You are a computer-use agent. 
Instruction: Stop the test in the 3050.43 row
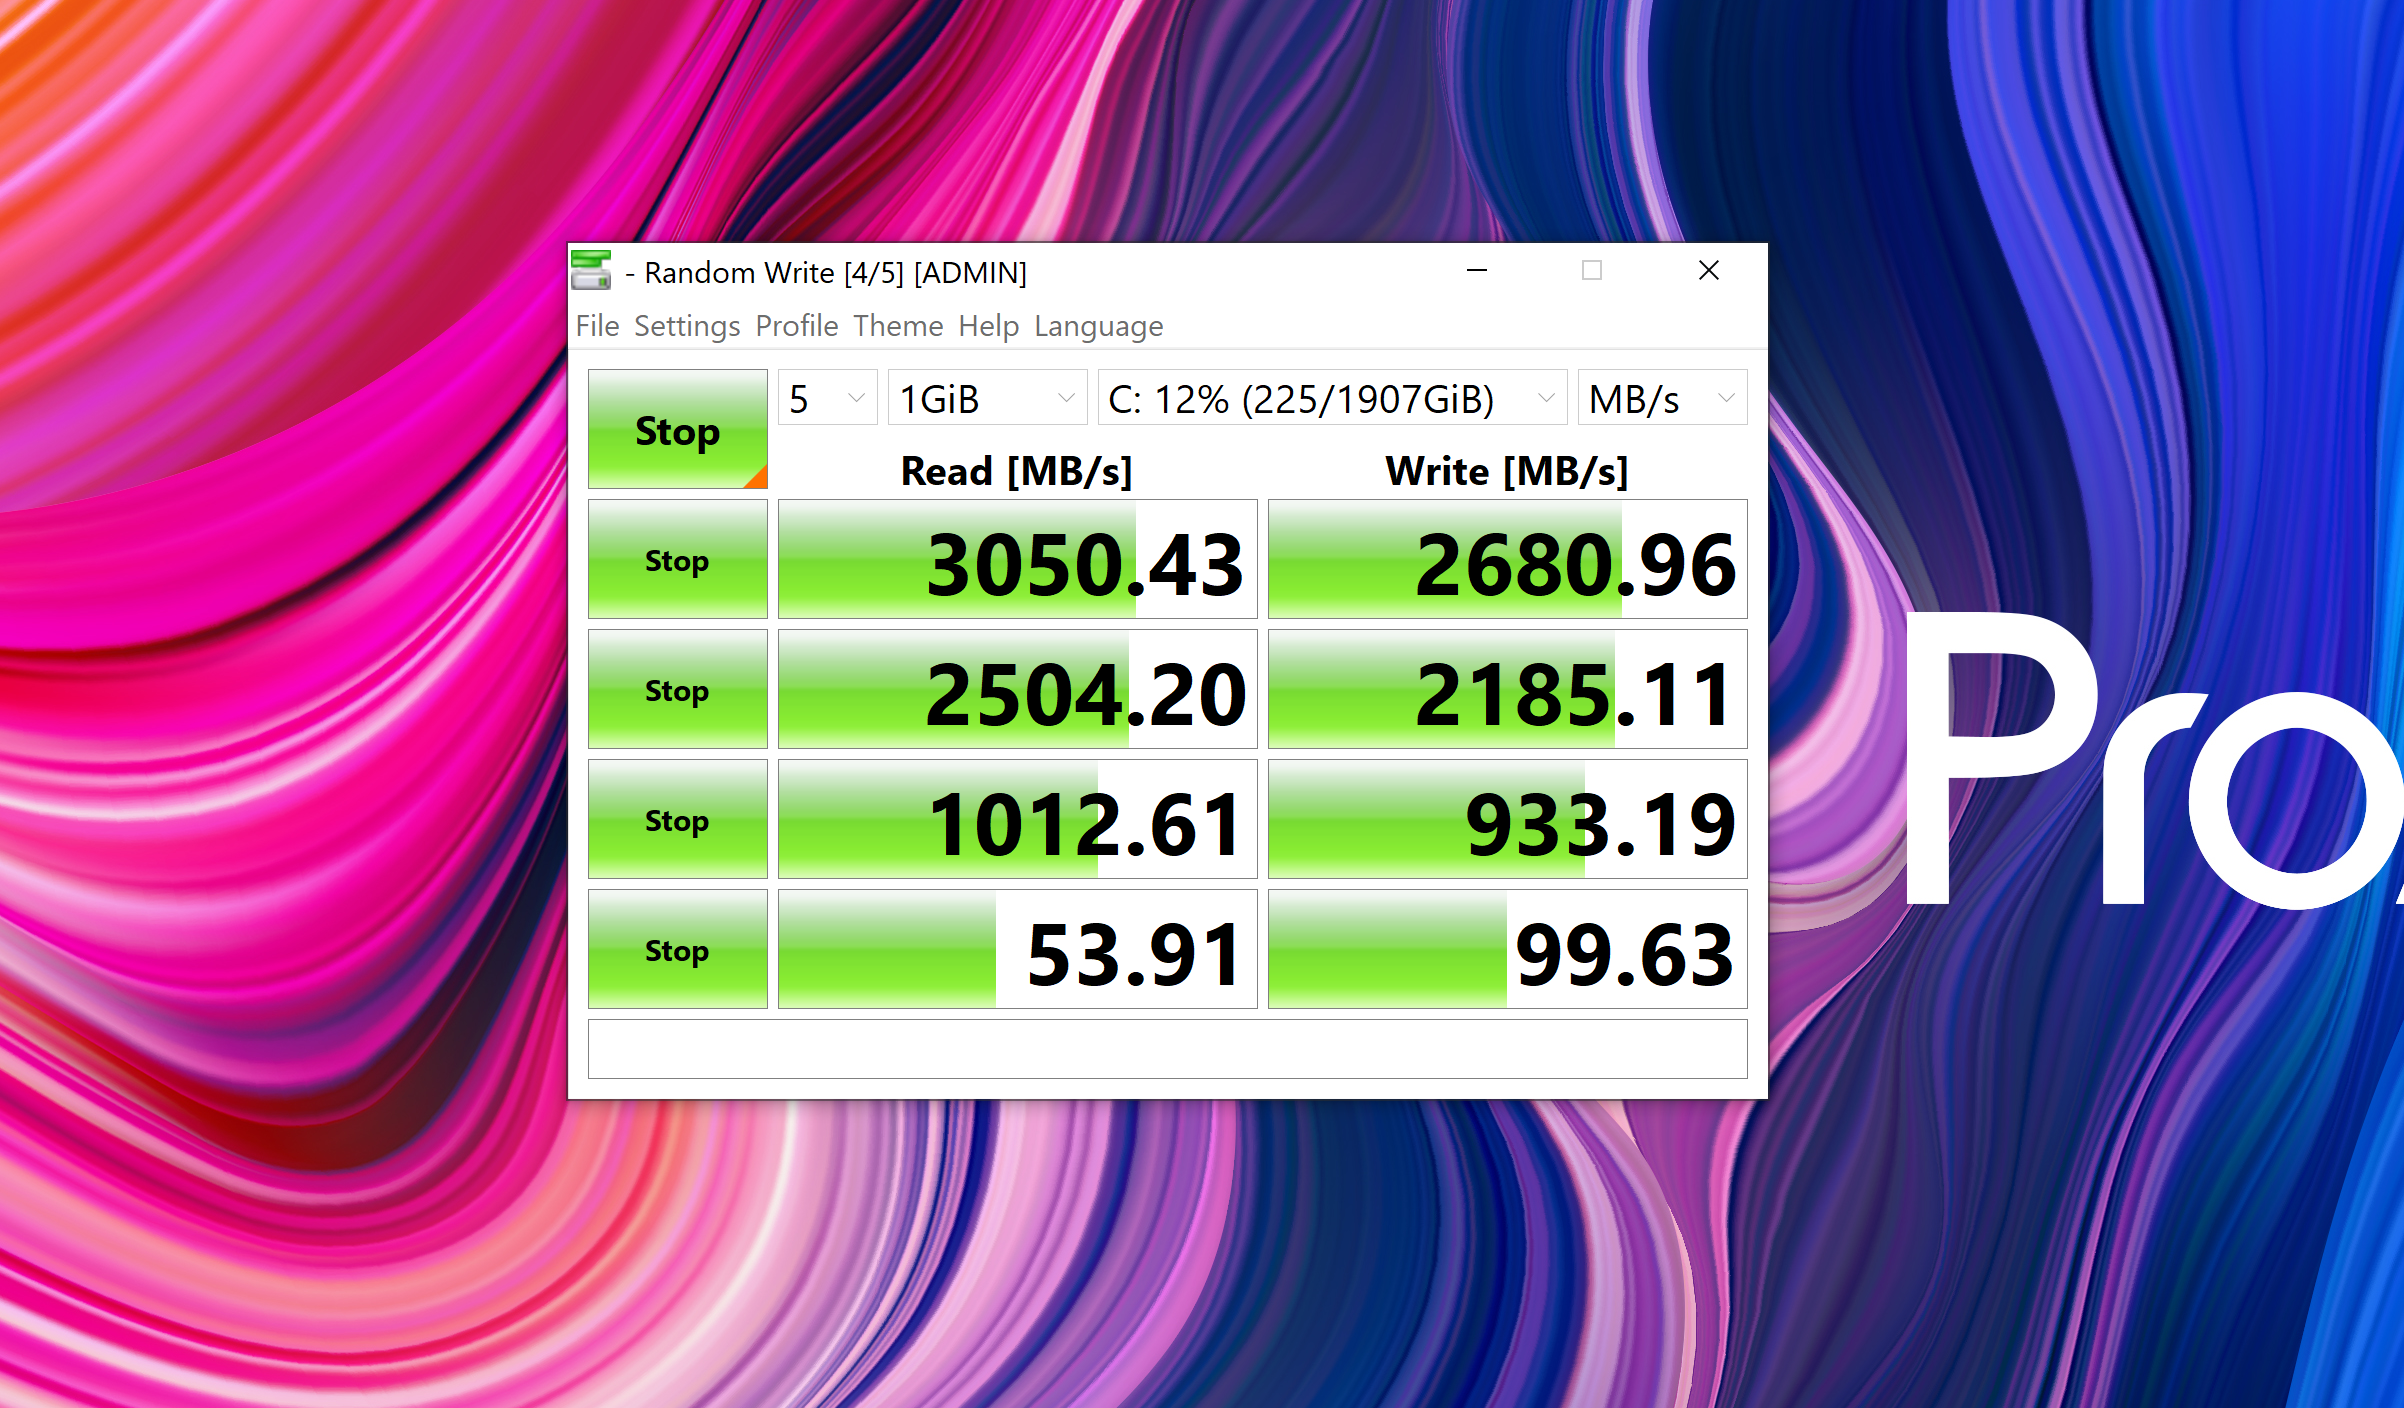(677, 559)
